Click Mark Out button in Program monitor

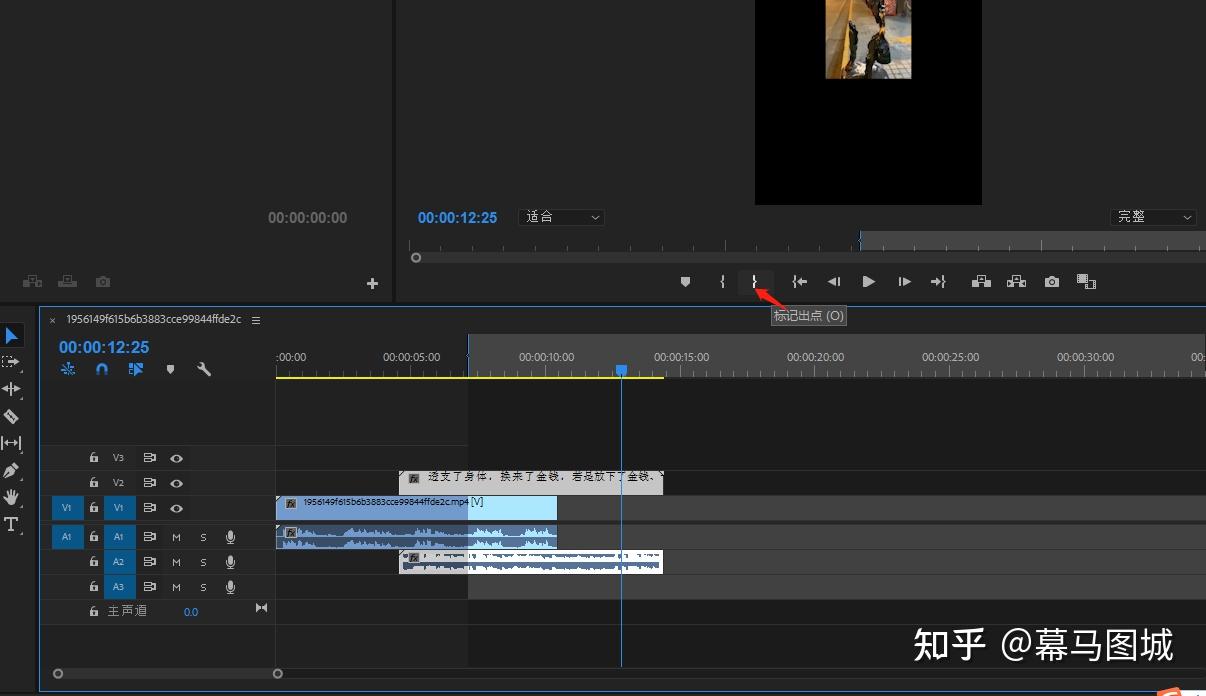(755, 282)
